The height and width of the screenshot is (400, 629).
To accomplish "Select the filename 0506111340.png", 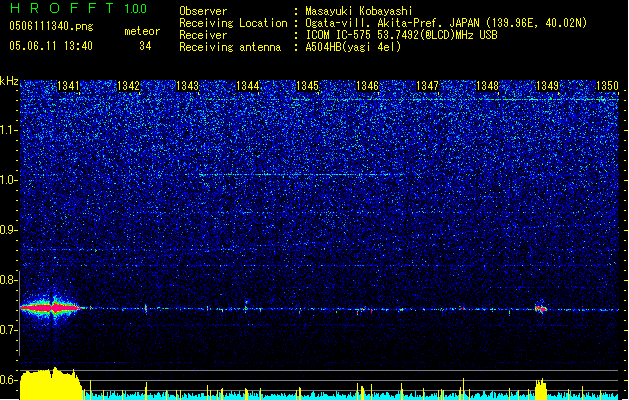I will point(51,27).
